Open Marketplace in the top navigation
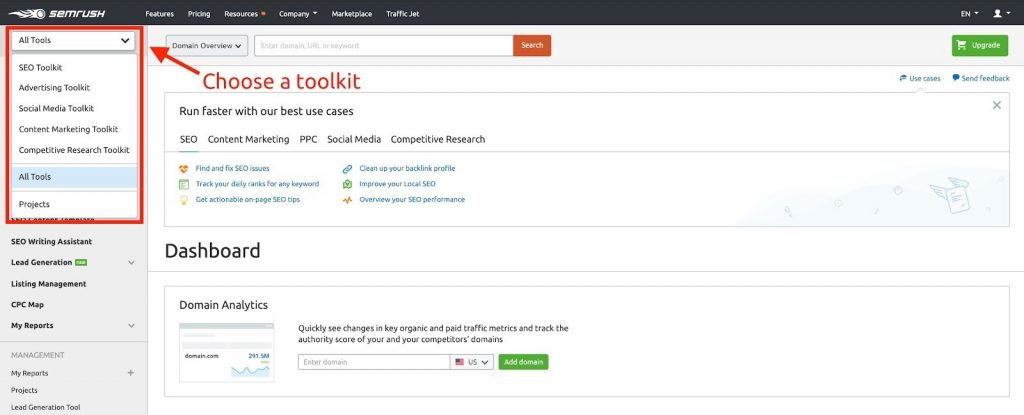Screen dimensions: 1024x415 point(351,13)
